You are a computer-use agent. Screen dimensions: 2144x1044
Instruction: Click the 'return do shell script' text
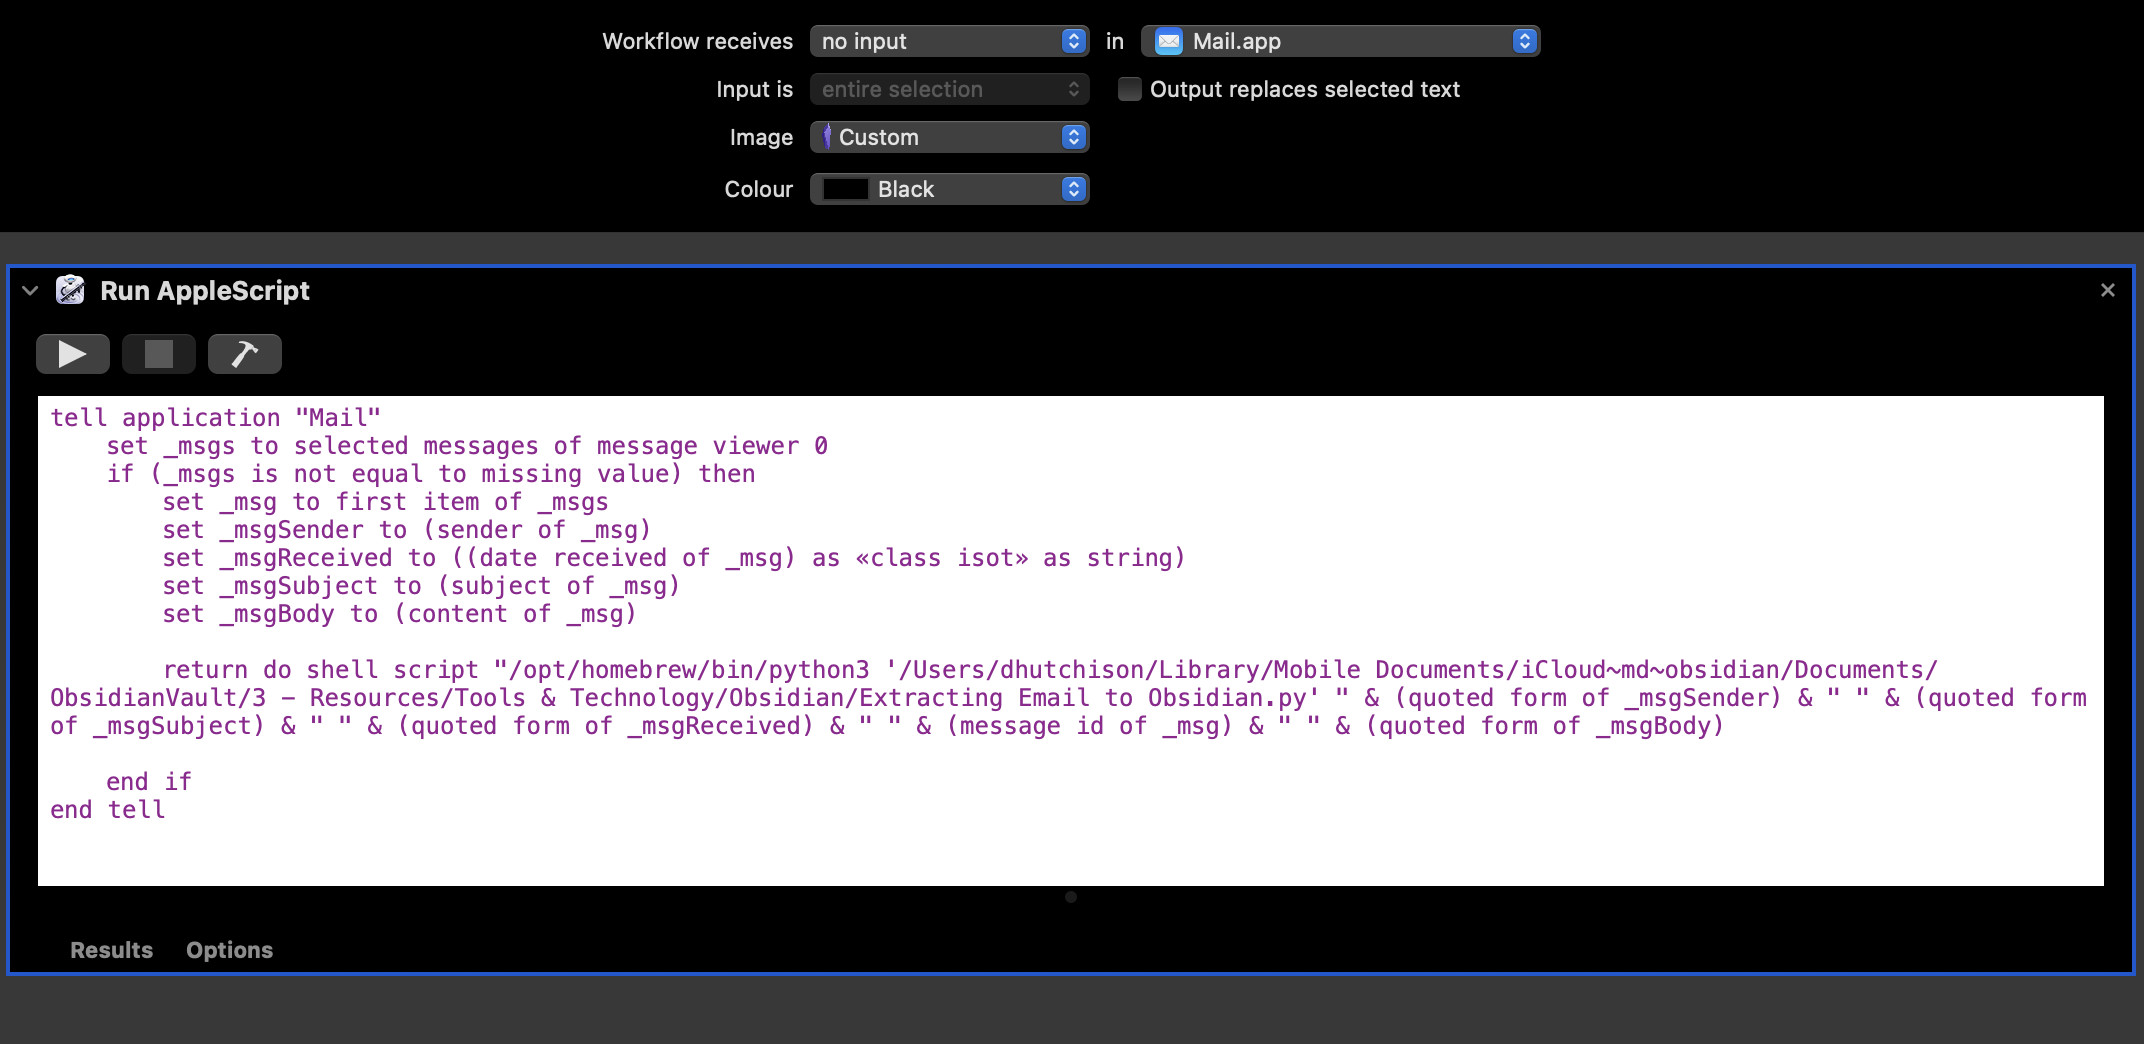[321, 670]
